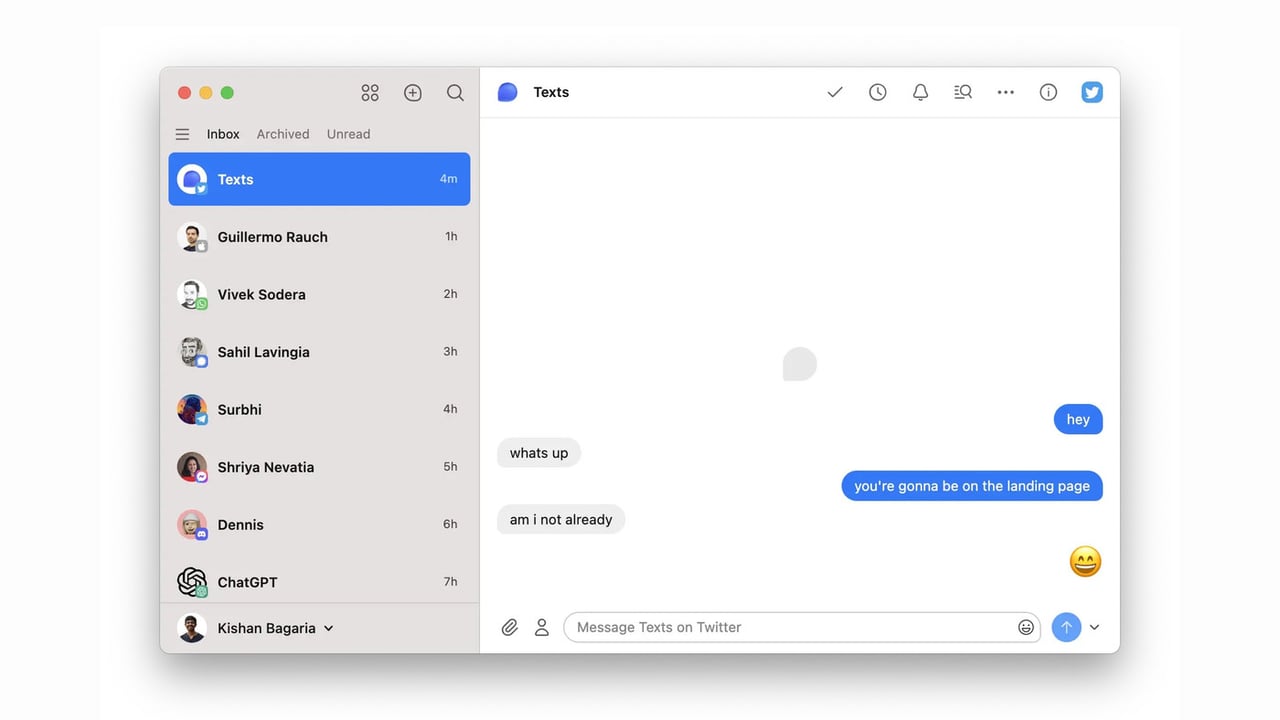Screen dimensions: 1280x720
Task: Click Kishan Bagaria's profile picture
Action: click(192, 628)
